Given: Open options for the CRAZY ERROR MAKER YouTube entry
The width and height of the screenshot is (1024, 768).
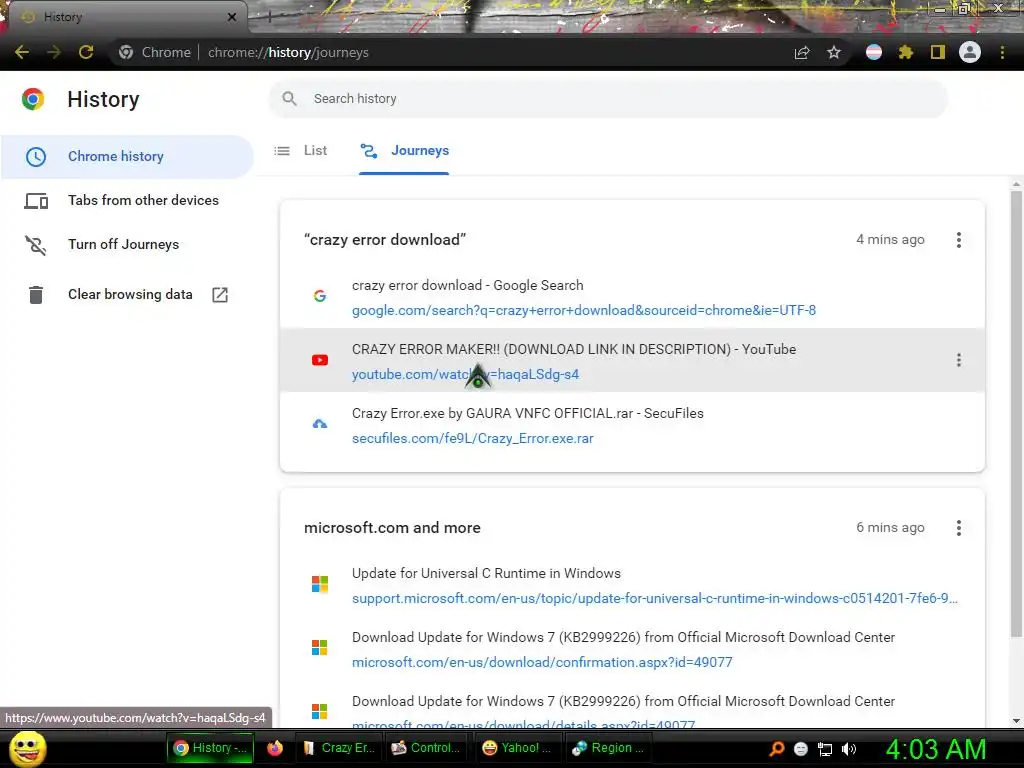Looking at the screenshot, I should click(959, 360).
